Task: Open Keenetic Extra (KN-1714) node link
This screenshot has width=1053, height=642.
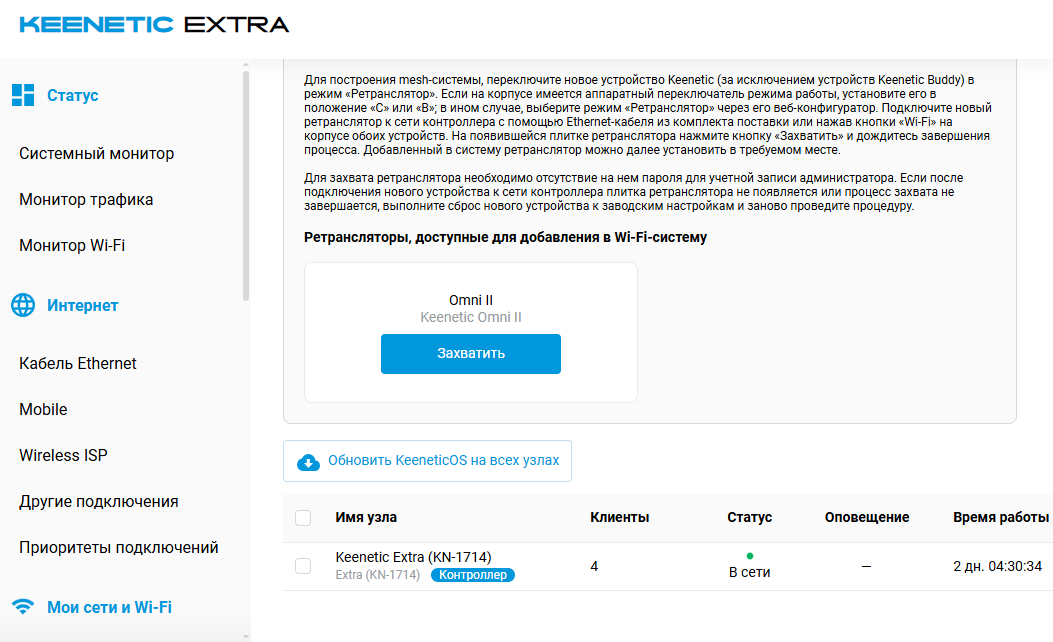Action: pos(413,557)
